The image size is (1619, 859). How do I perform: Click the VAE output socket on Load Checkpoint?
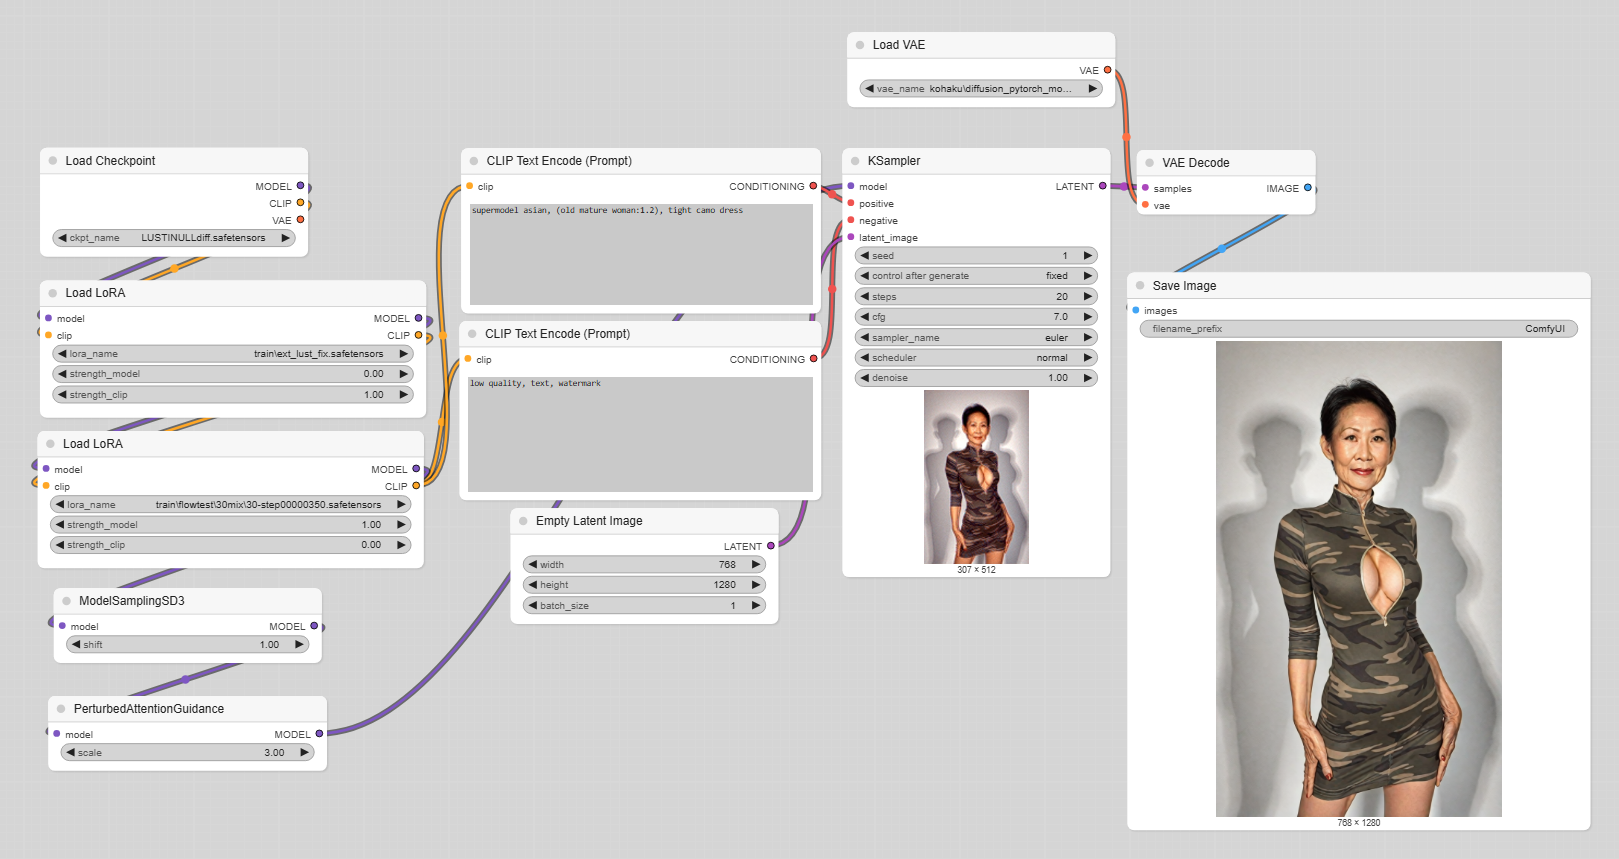click(300, 220)
